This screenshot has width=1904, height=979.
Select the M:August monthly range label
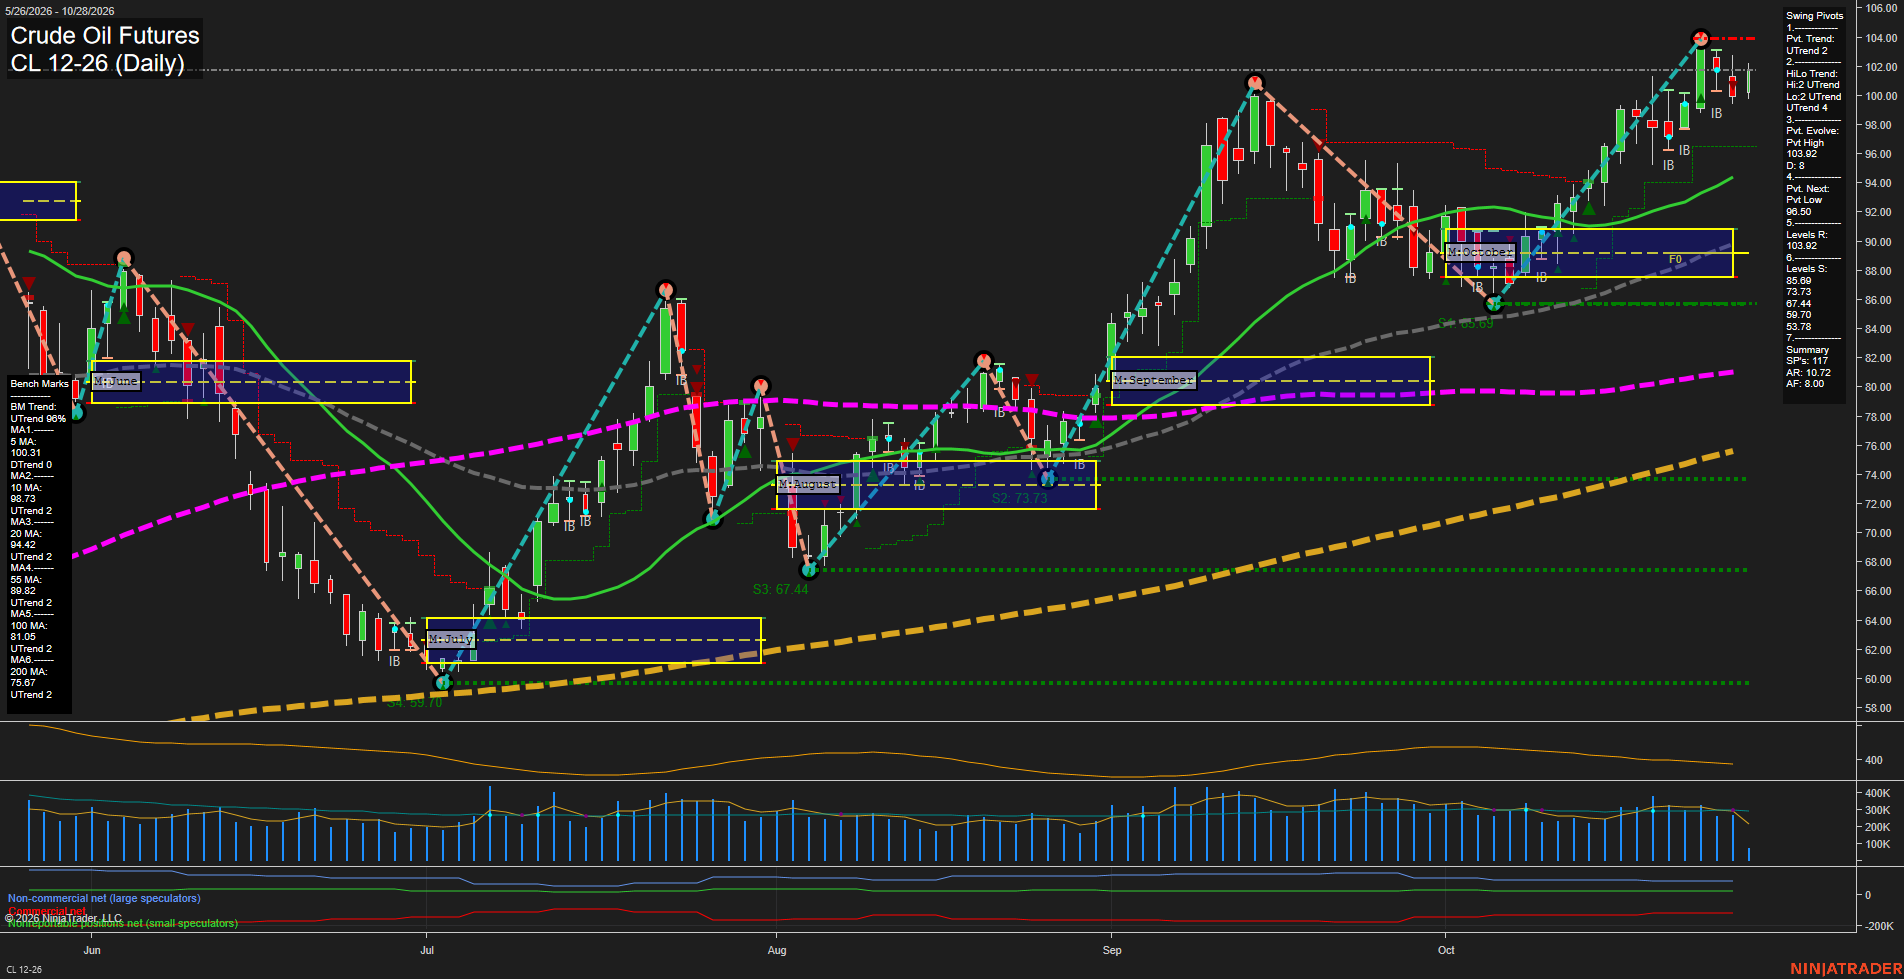808,484
